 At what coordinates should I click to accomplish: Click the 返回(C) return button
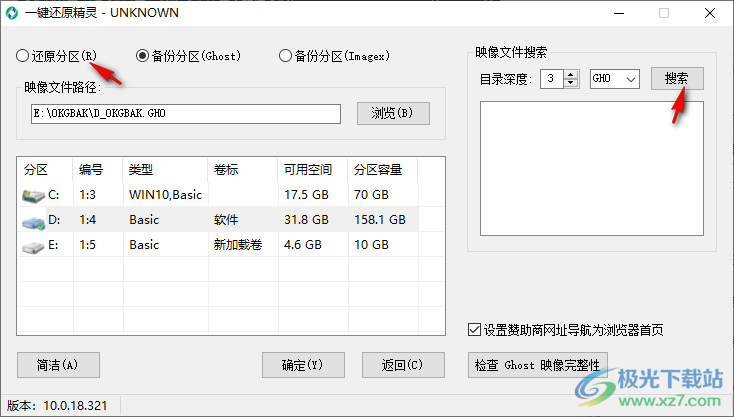click(403, 365)
